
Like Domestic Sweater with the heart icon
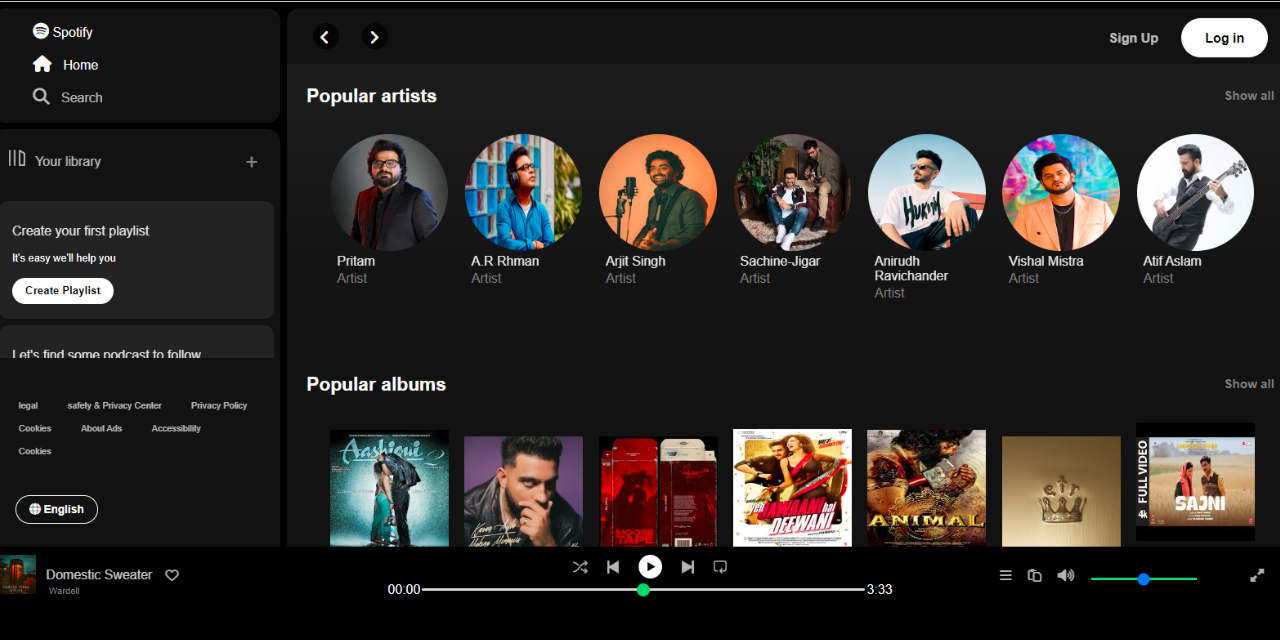coord(172,575)
